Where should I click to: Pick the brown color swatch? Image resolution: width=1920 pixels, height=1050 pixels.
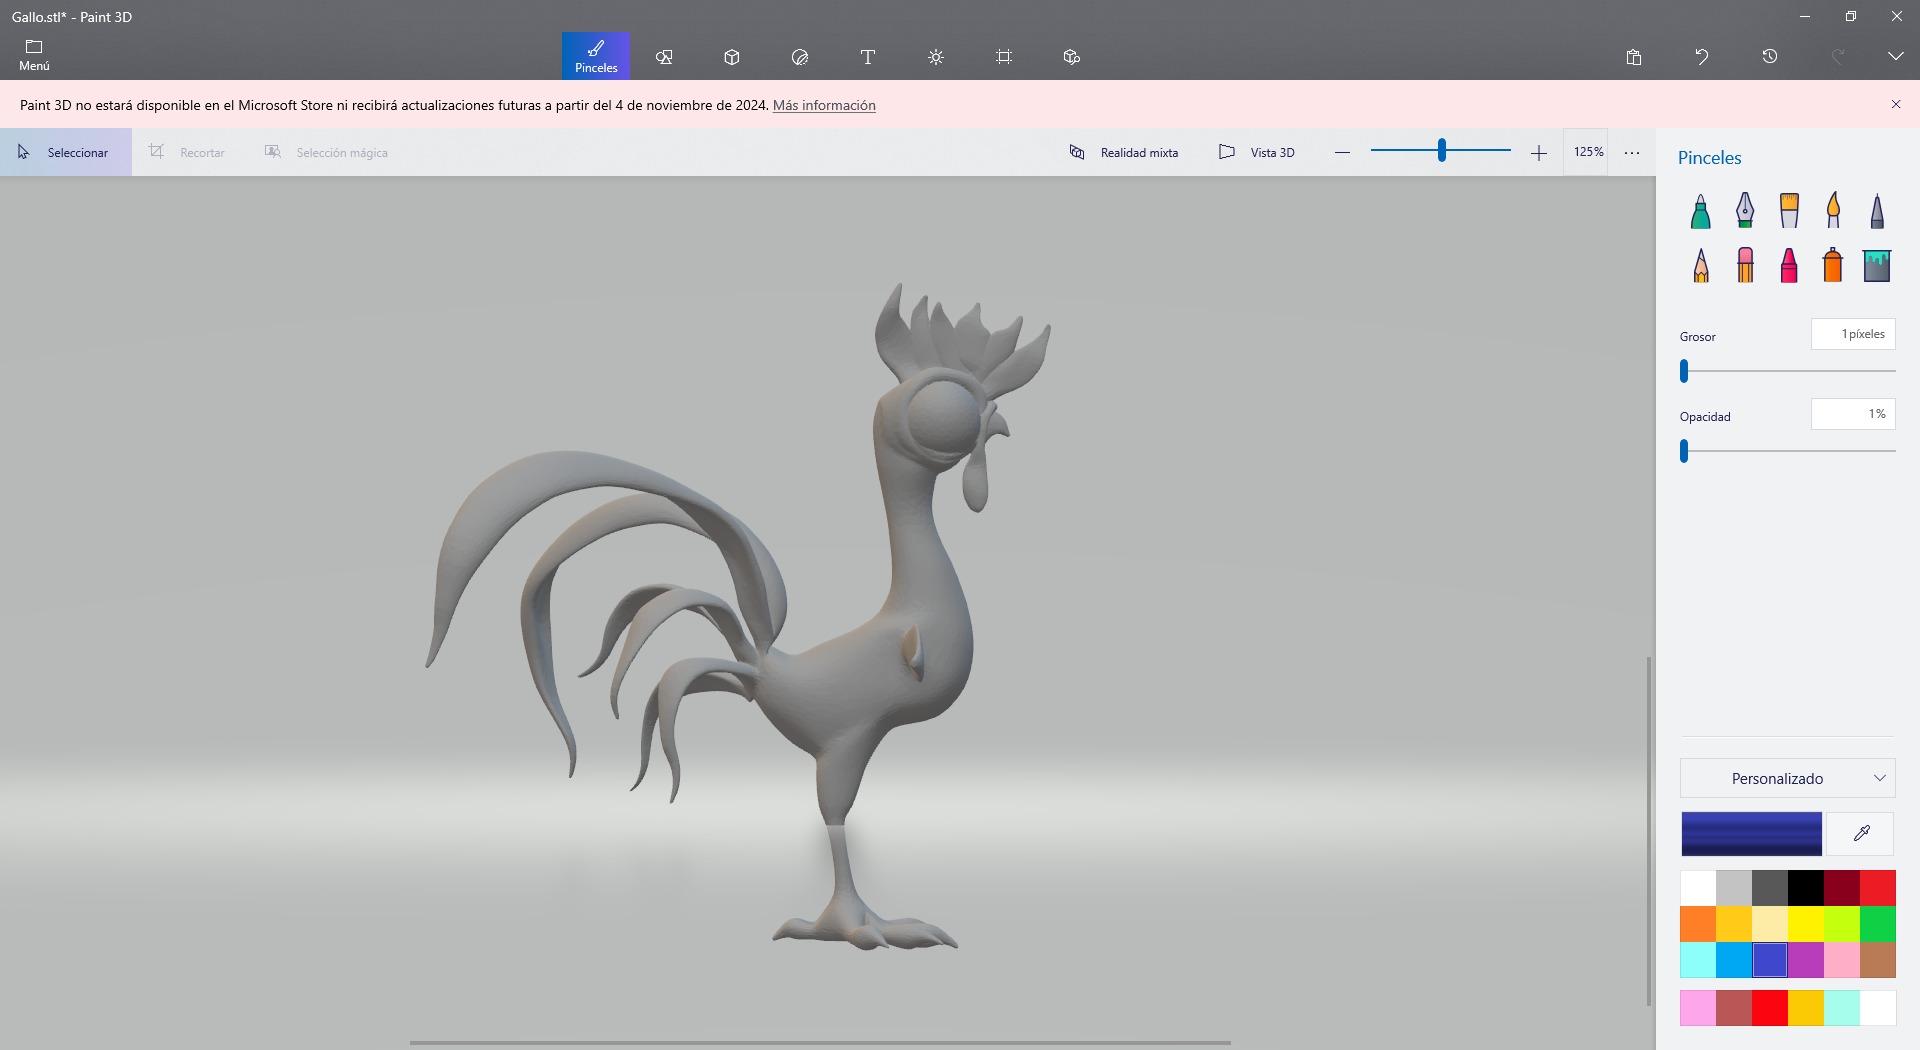[x=1878, y=960]
